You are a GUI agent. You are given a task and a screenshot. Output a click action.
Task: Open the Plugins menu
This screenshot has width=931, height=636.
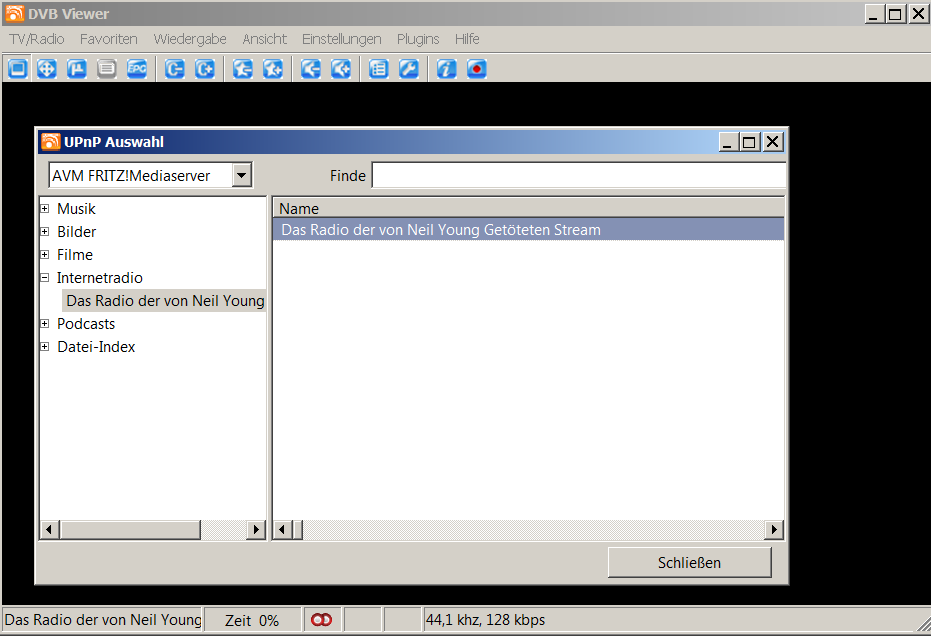[418, 39]
